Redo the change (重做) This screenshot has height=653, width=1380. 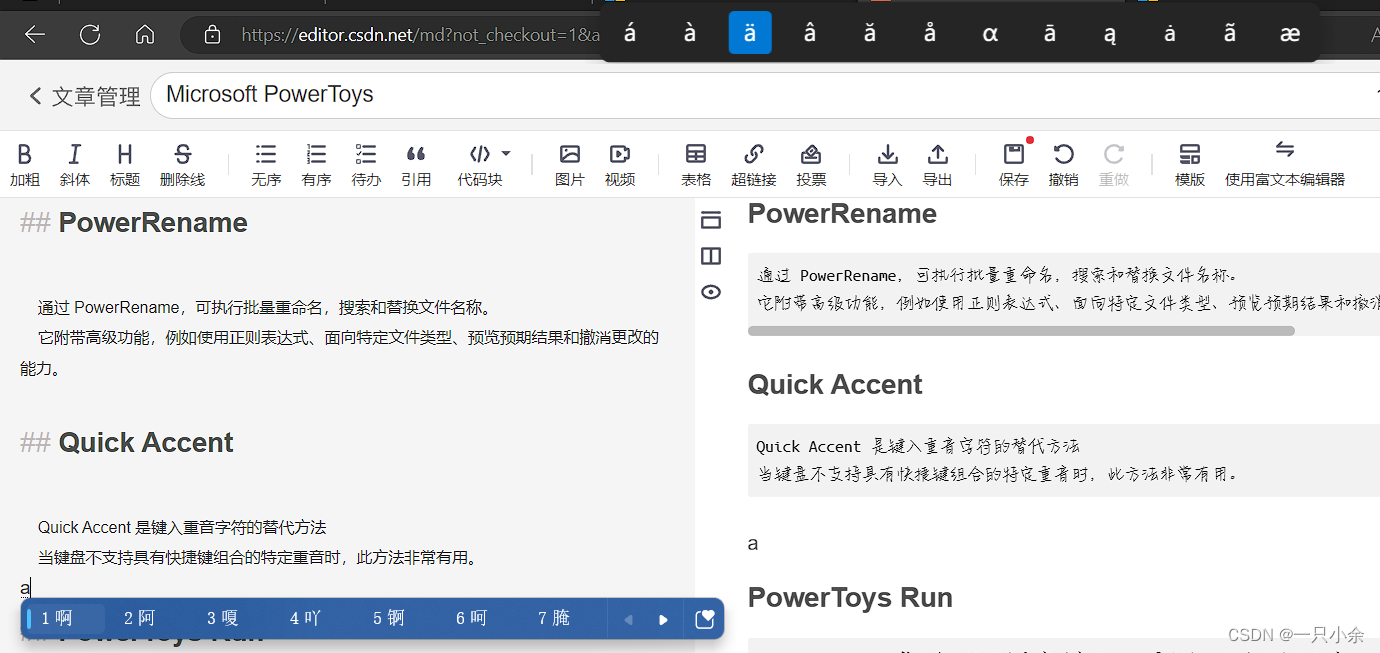pyautogui.click(x=1114, y=165)
